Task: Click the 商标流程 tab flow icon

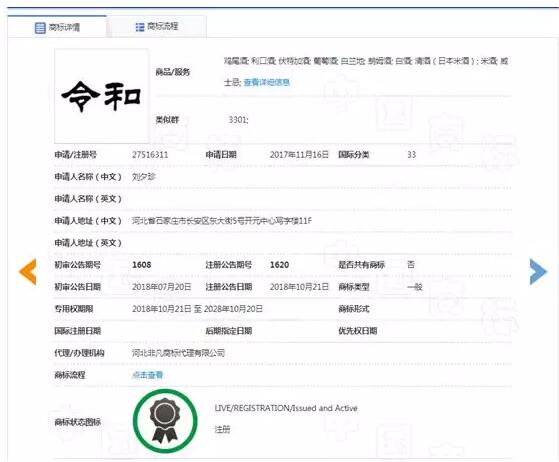Action: tap(140, 27)
